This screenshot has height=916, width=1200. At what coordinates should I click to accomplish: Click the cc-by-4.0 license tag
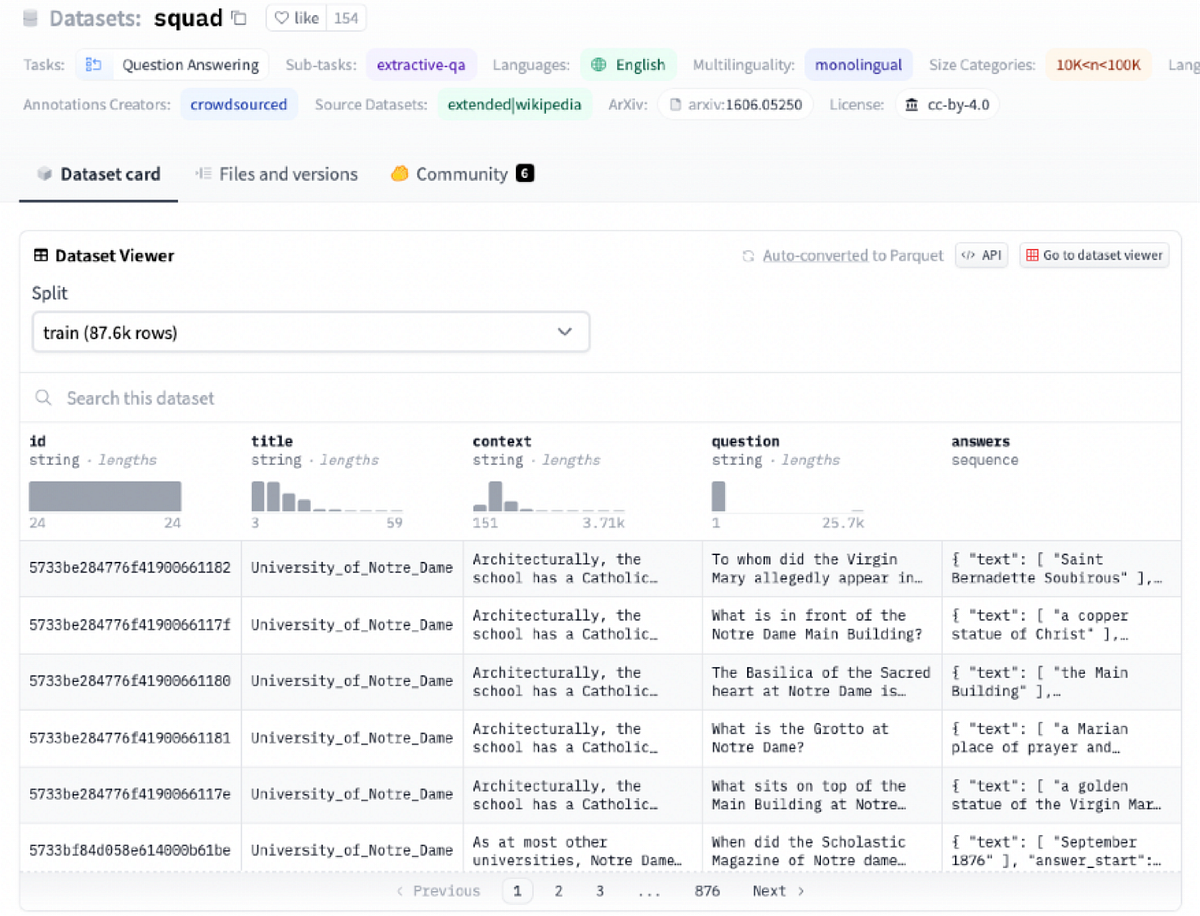pos(946,104)
